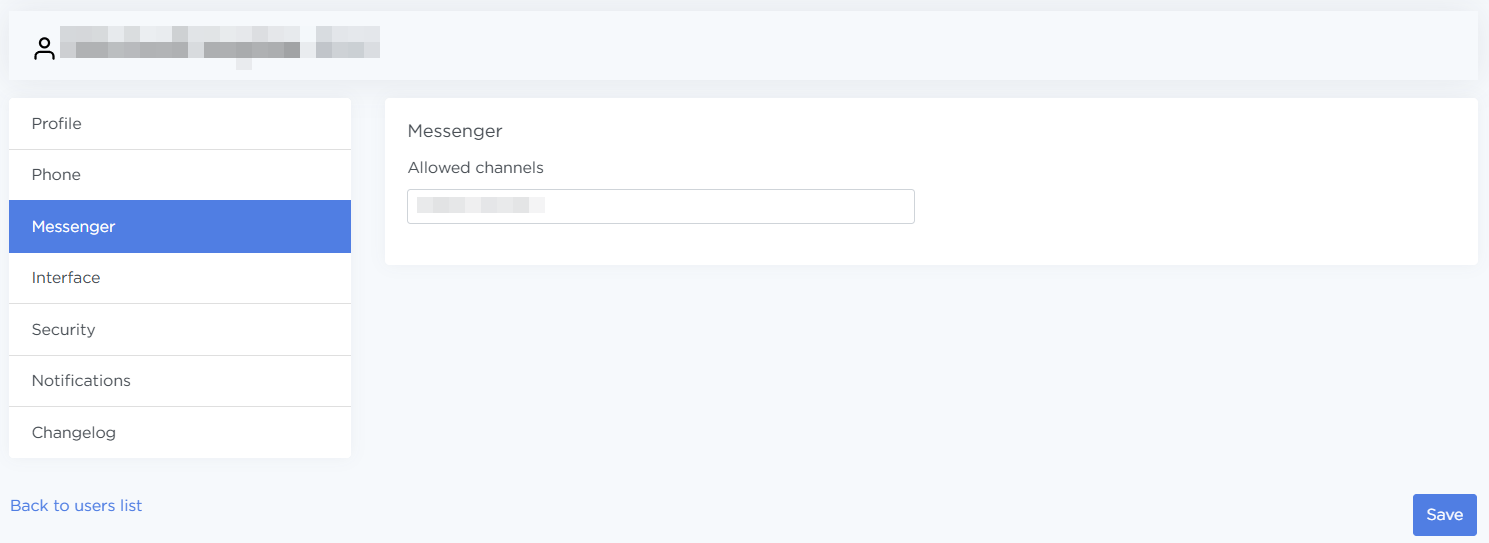Click the selected channel tag in field
Screen dimensions: 1489x543
click(480, 206)
